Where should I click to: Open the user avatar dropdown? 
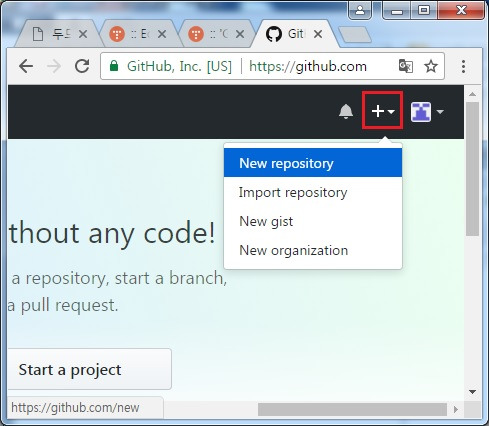[427, 112]
